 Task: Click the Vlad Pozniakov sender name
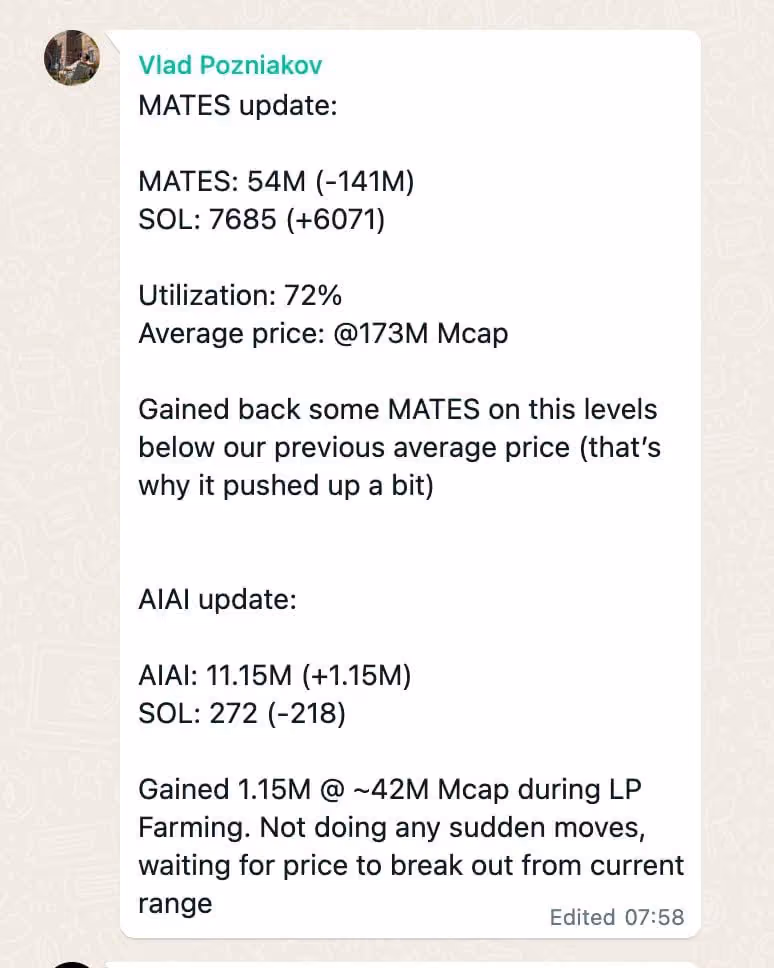pyautogui.click(x=230, y=65)
